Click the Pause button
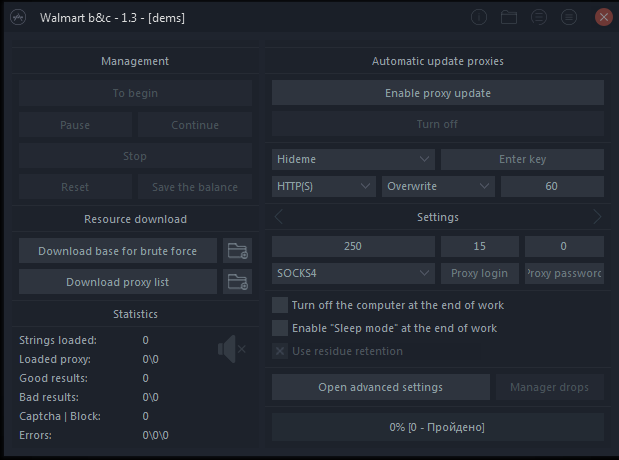This screenshot has height=460, width=619. point(75,125)
